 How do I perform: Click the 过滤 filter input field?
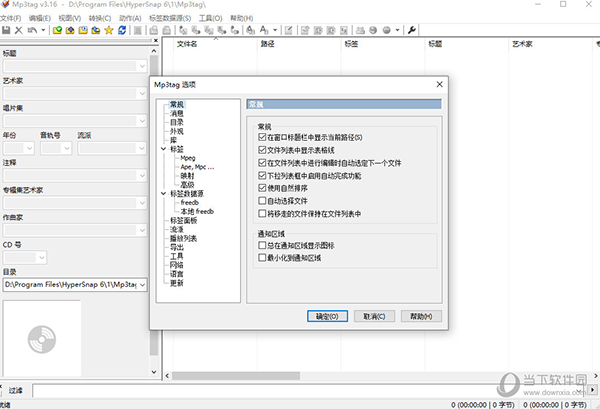pyautogui.click(x=310, y=391)
